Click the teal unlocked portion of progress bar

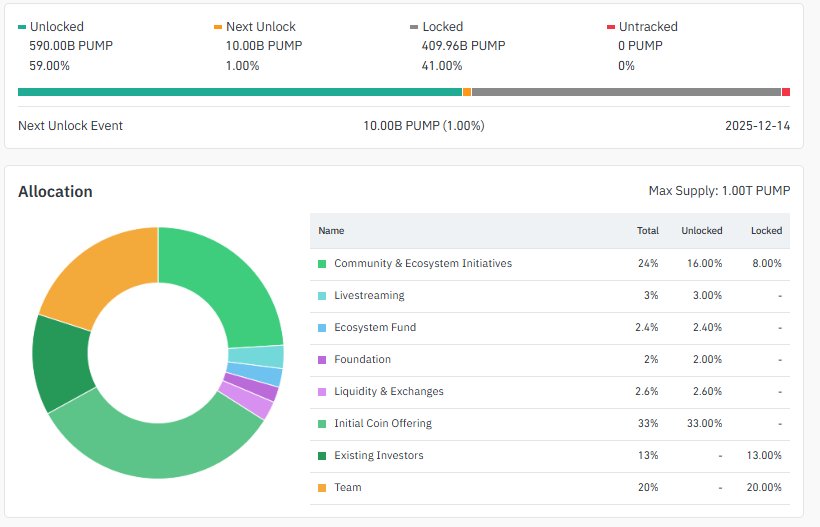tap(240, 92)
